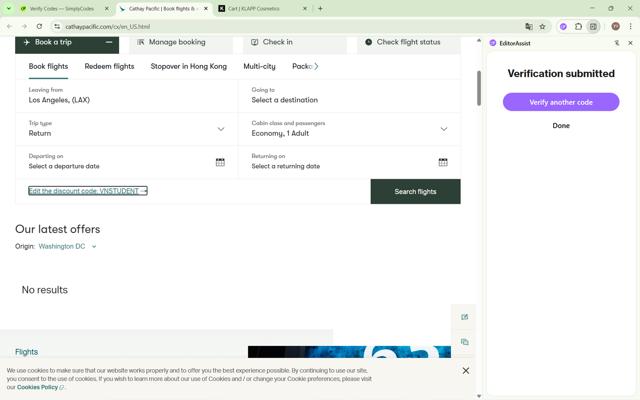Screen dimensions: 640x400
Task: Click Verify another code button
Action: (x=561, y=102)
